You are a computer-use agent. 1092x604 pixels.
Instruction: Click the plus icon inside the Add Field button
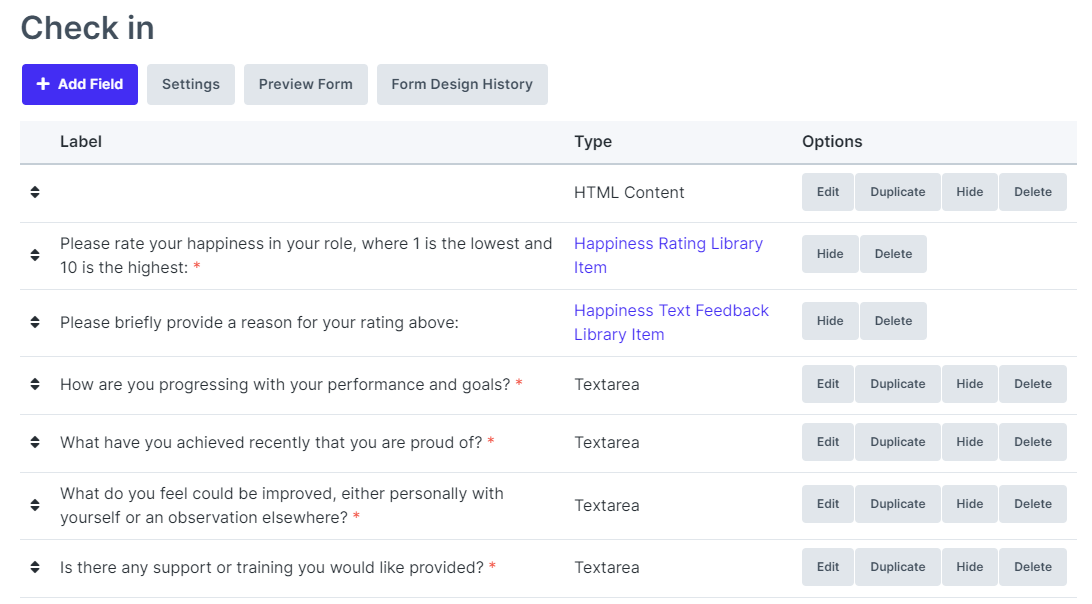click(43, 84)
